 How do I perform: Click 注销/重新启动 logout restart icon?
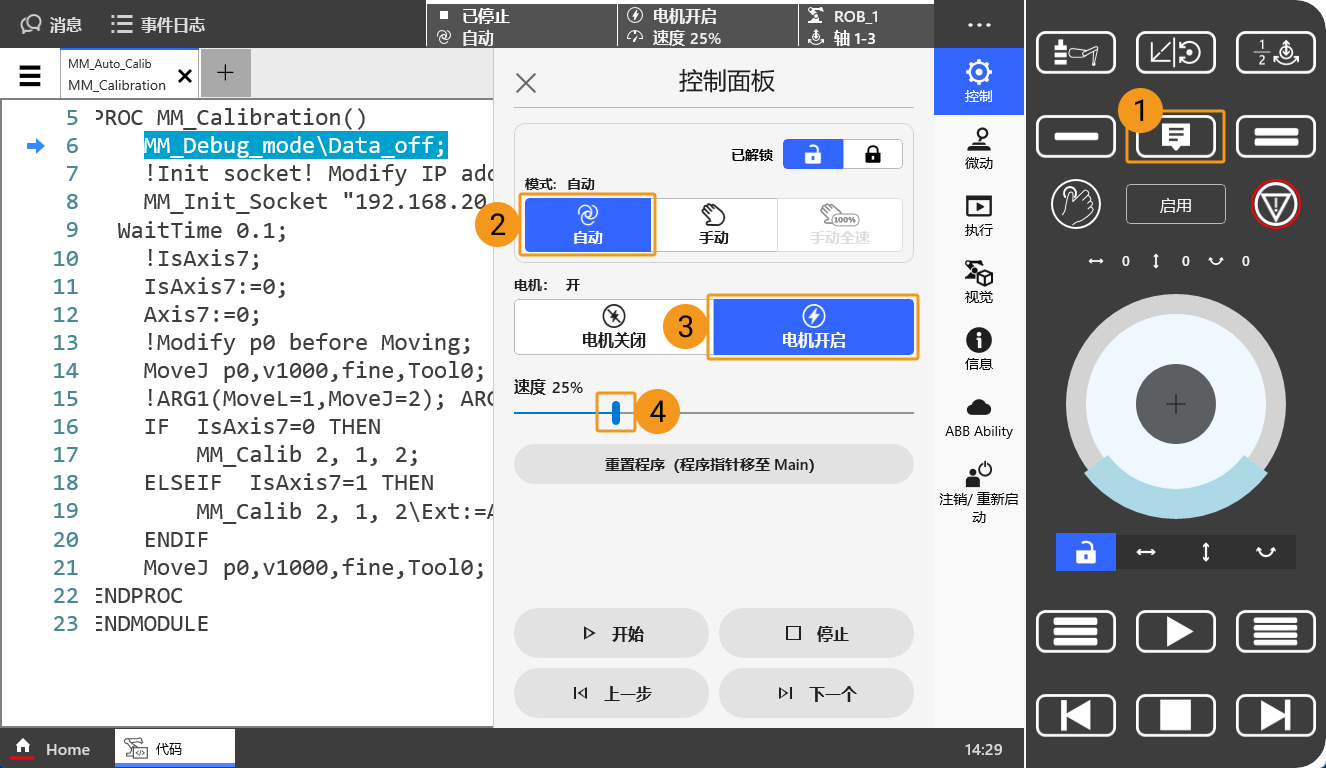pos(978,491)
